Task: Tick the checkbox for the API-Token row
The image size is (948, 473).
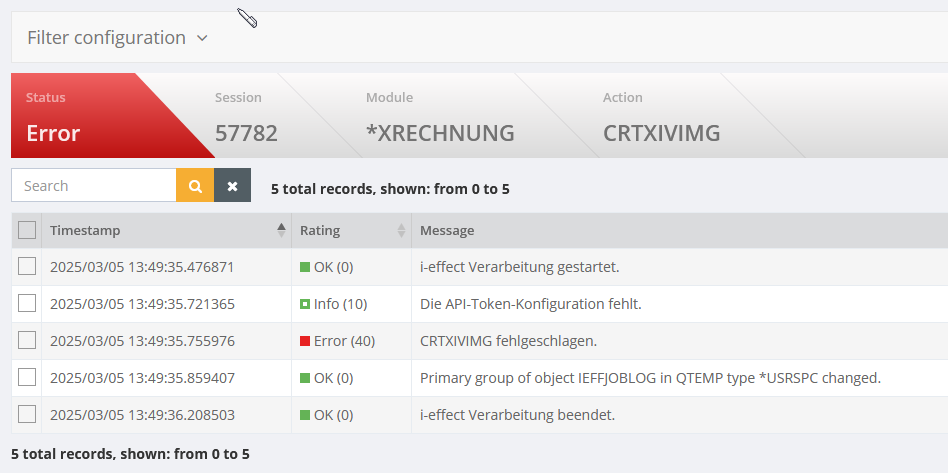Action: [27, 303]
